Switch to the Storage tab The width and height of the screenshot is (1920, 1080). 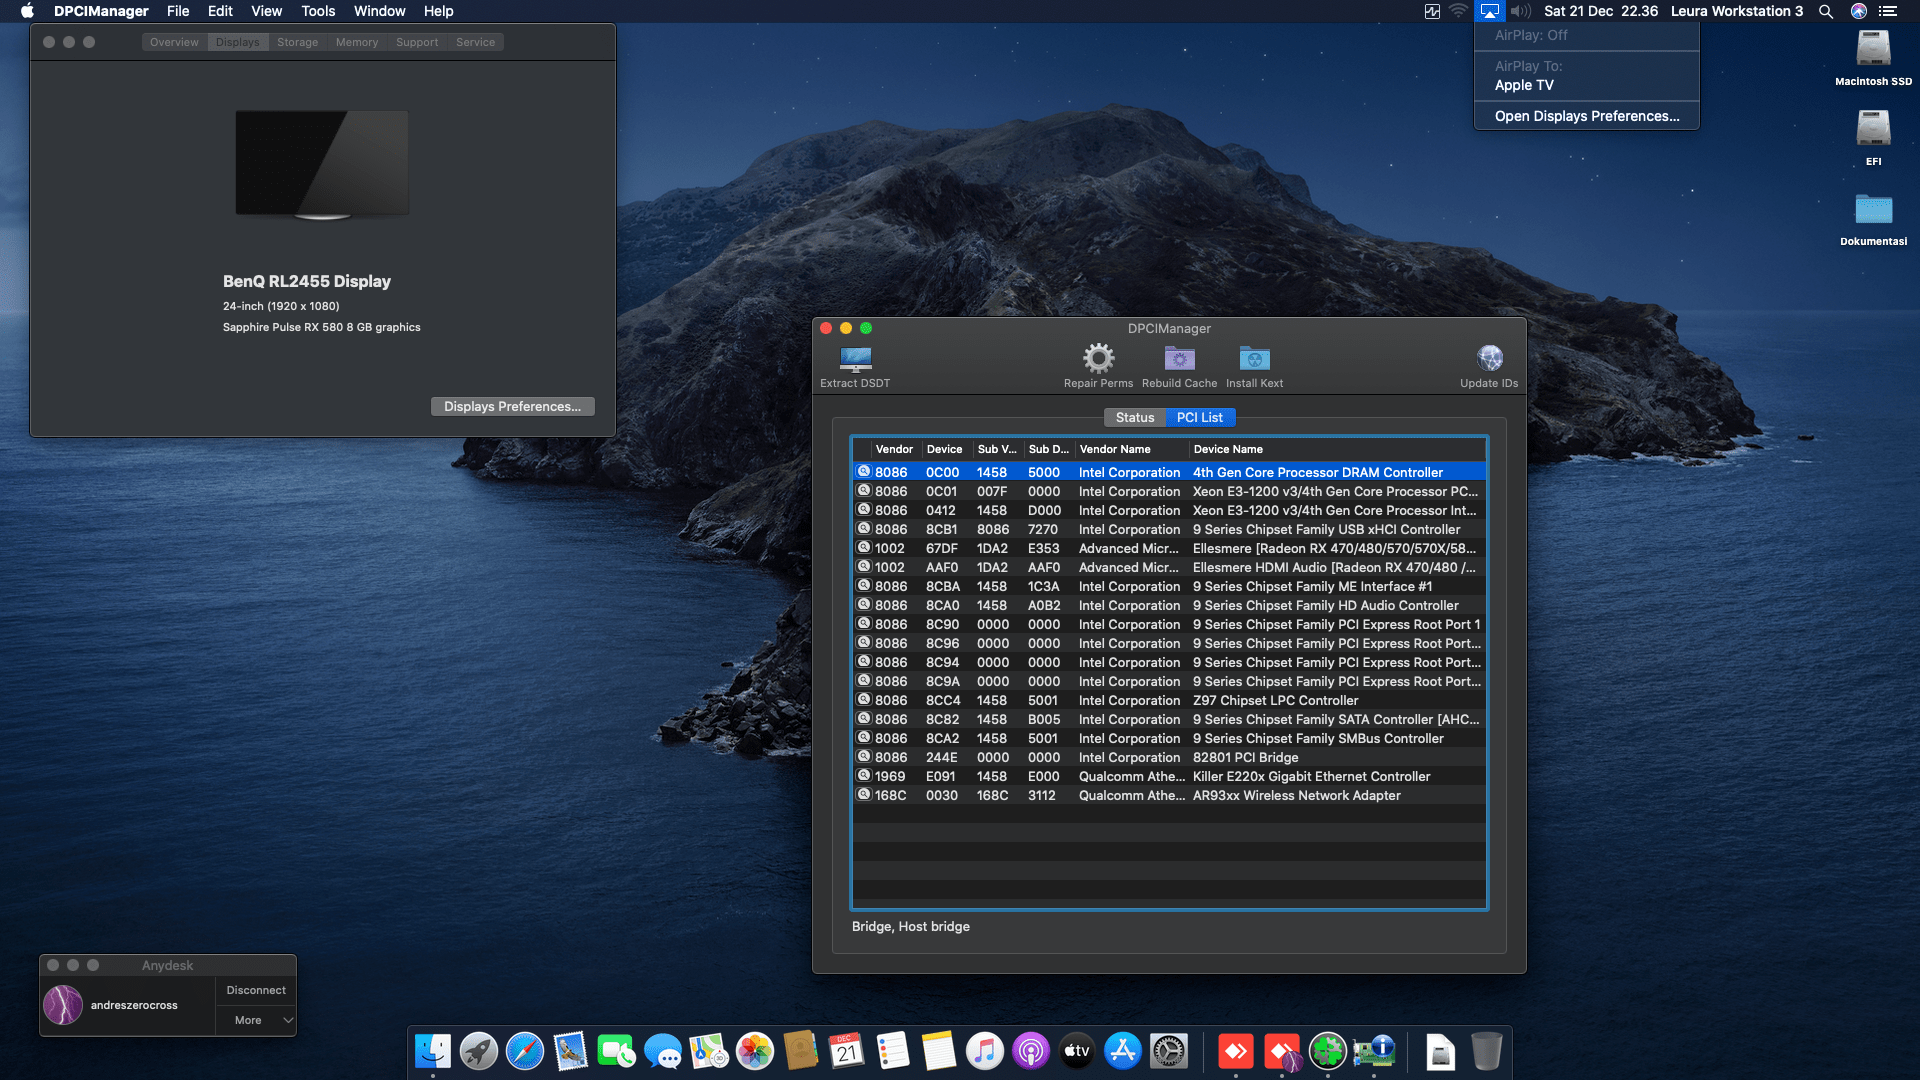[297, 42]
